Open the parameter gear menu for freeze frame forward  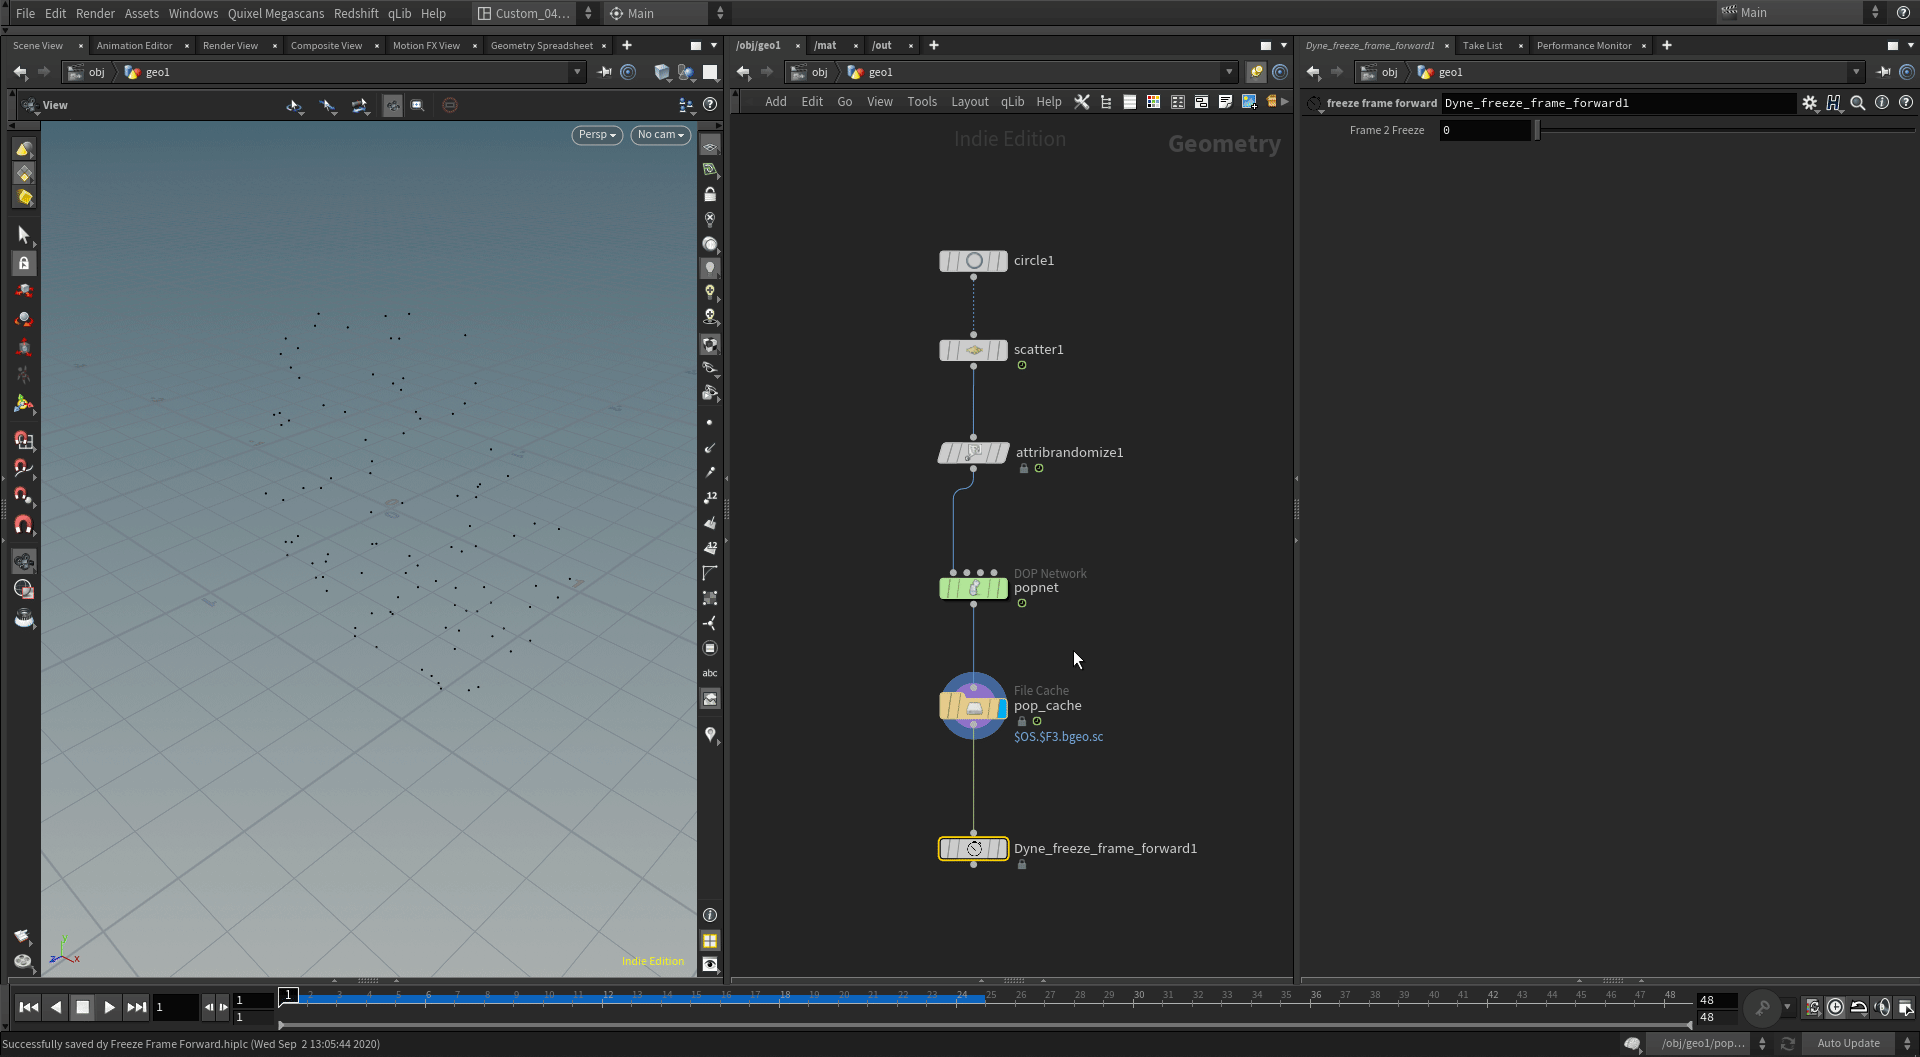(x=1810, y=103)
